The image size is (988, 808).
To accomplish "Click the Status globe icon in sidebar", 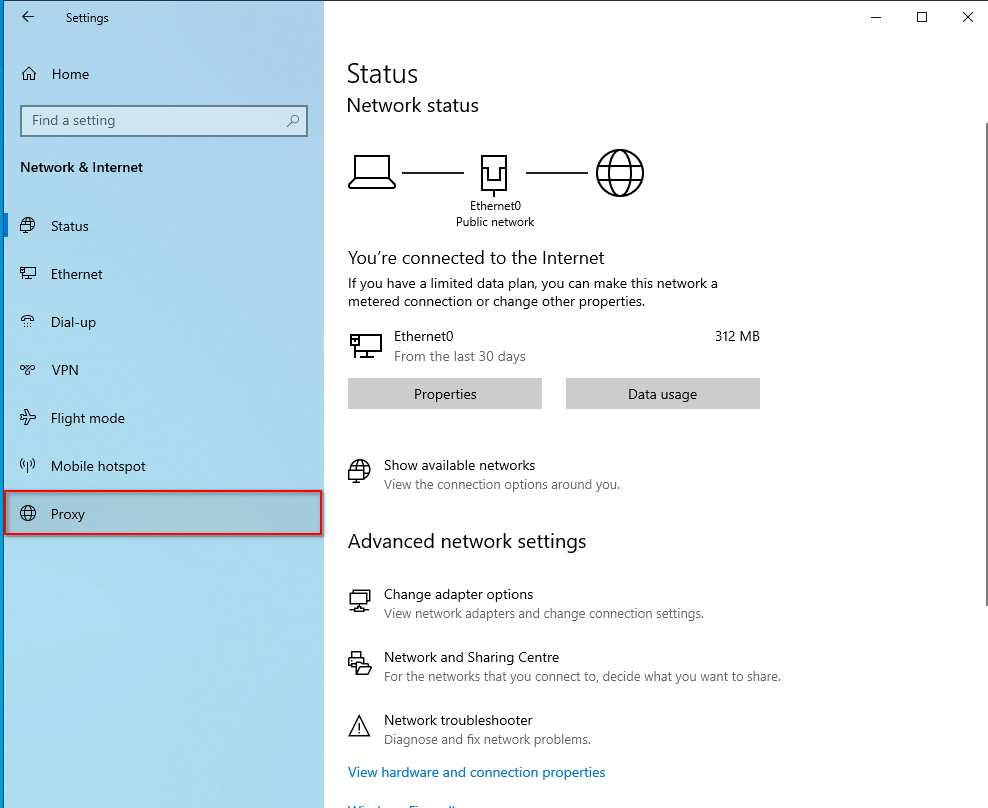I will click(x=28, y=226).
